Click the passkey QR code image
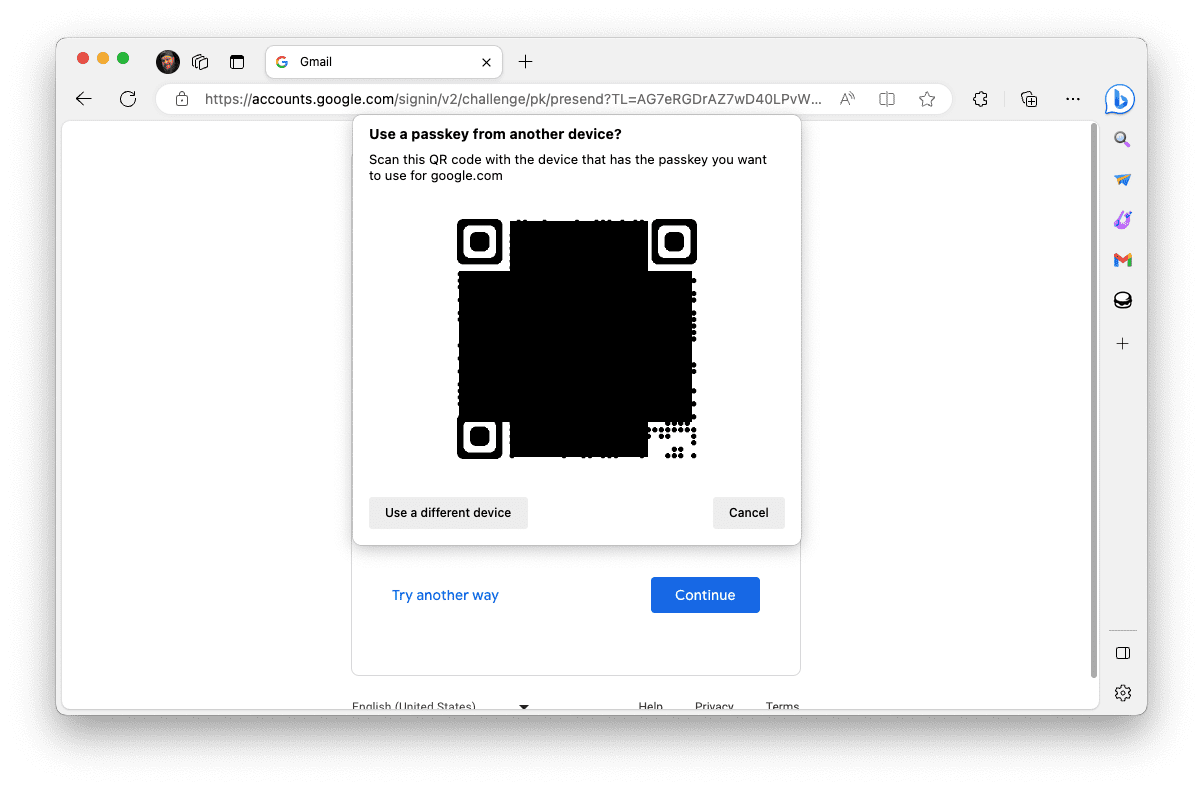The height and width of the screenshot is (789, 1203). click(x=577, y=339)
